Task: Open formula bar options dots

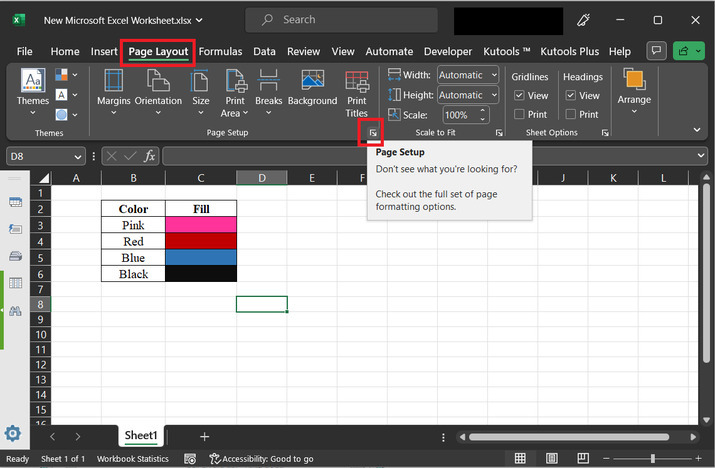Action: (93, 156)
